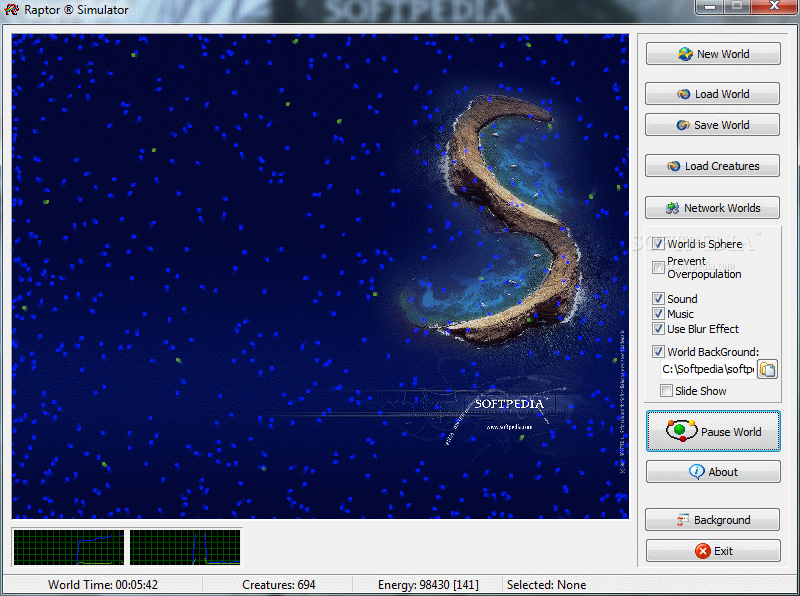The width and height of the screenshot is (800, 596).
Task: Toggle Use Blur Effect checkbox
Action: [x=658, y=329]
